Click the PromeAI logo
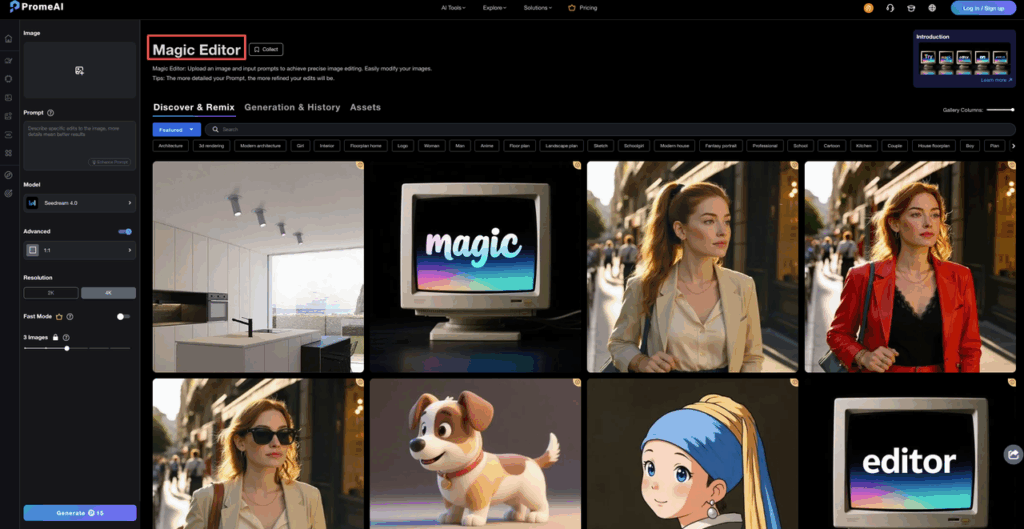Image resolution: width=1024 pixels, height=529 pixels. coord(37,7)
